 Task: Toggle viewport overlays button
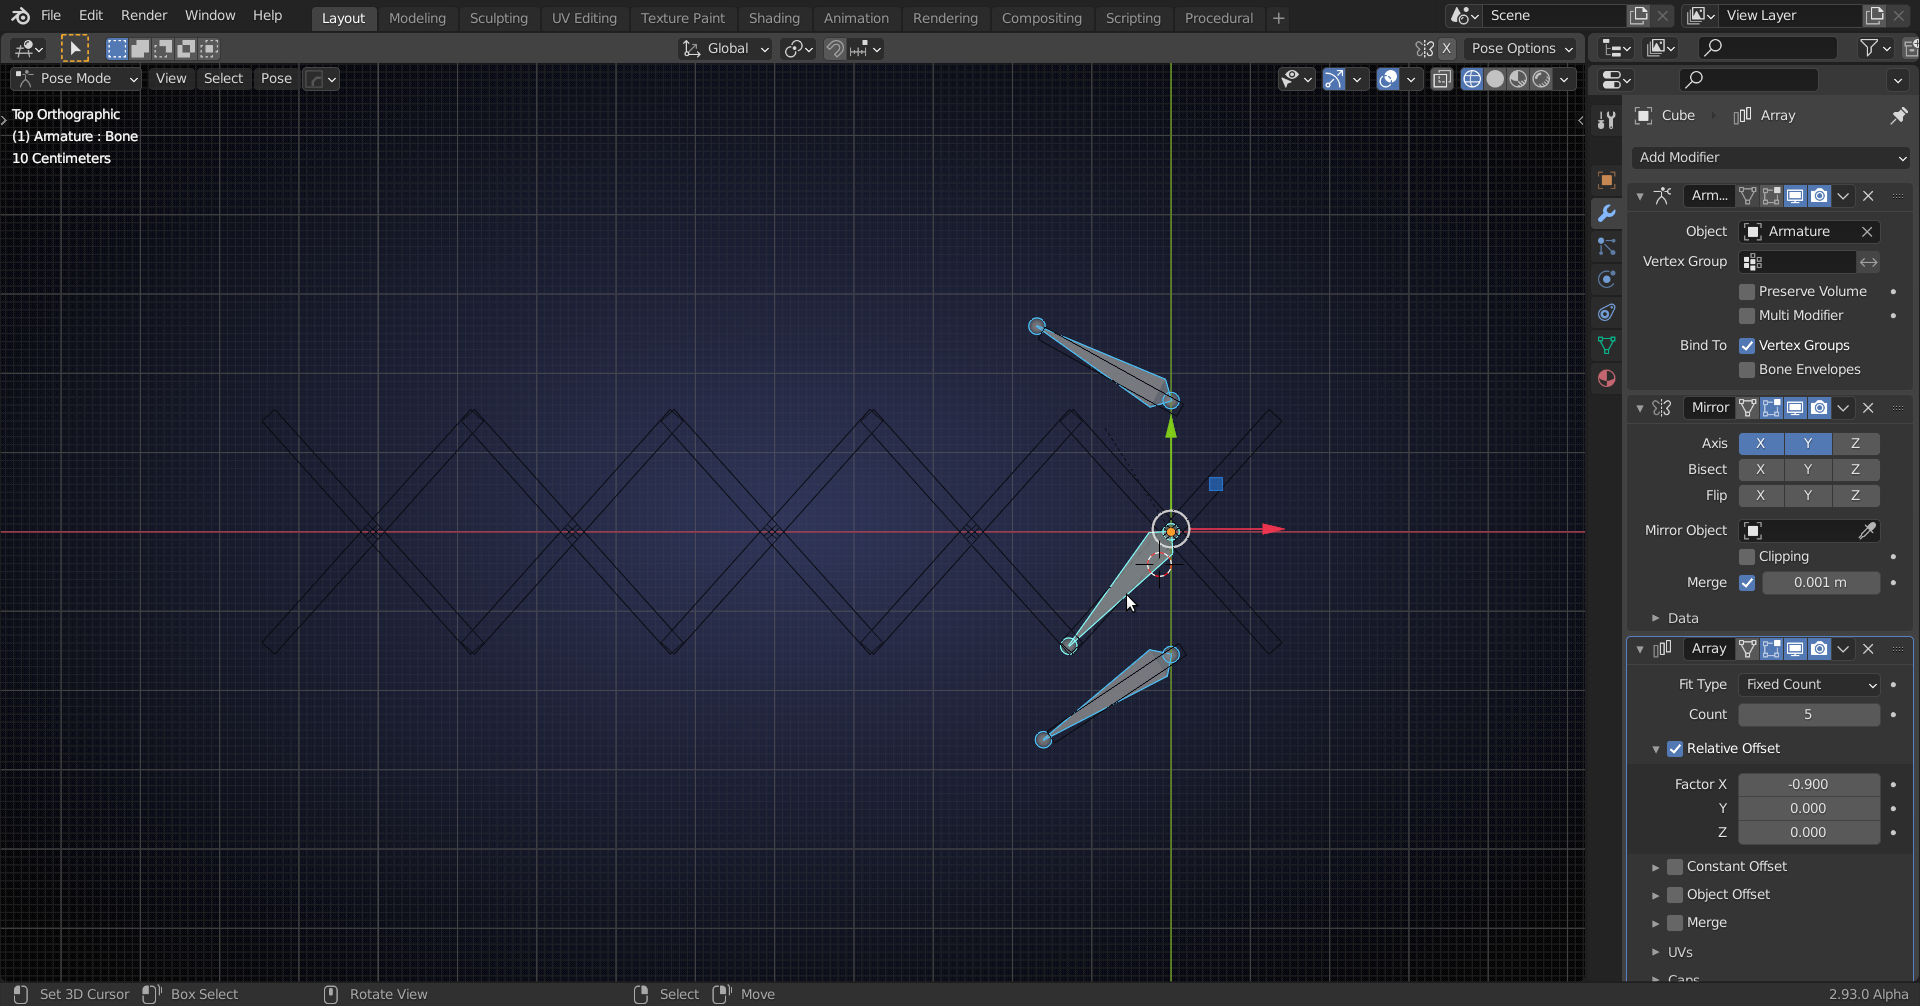pos(1388,79)
